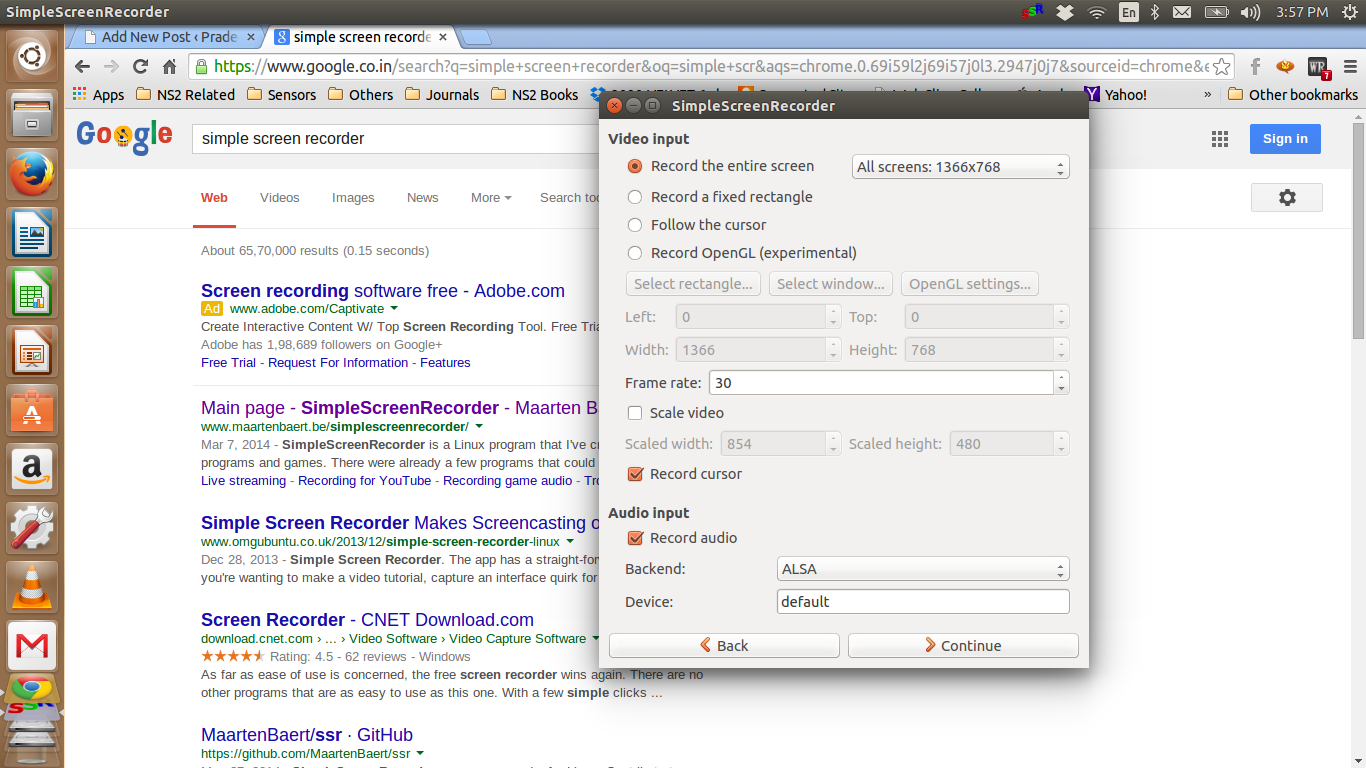Screen dimensions: 1366x768
Task: Open Gmail launcher in the dock
Action: [32, 646]
